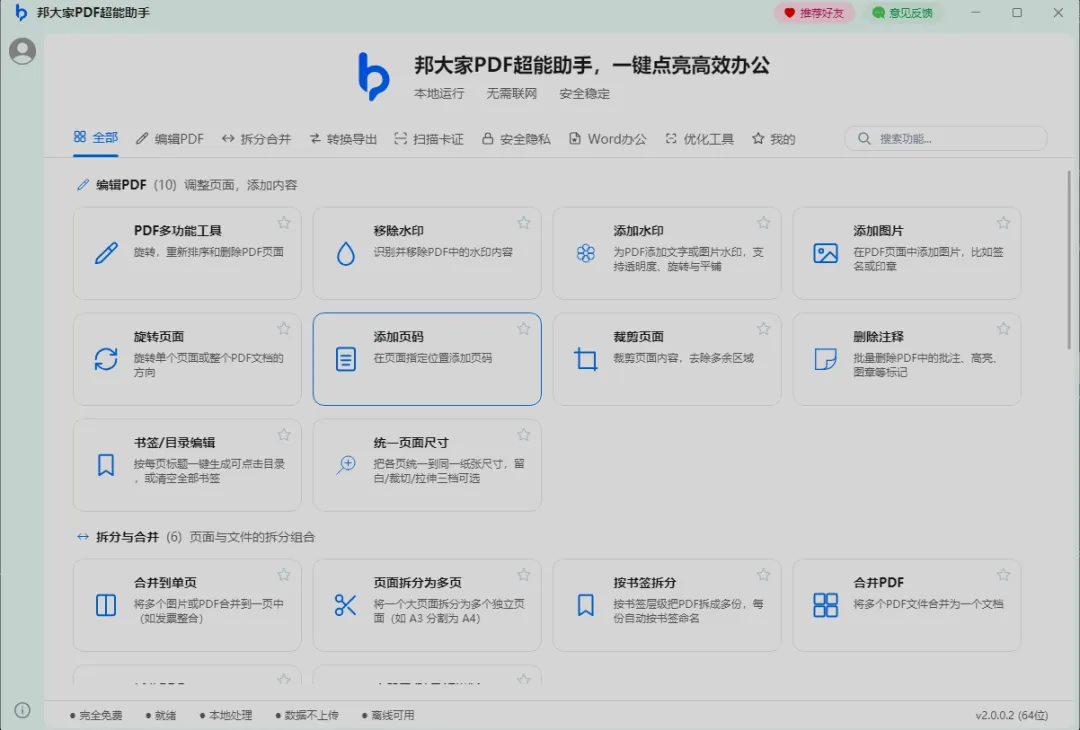Click the 添加页码 document icon
Viewport: 1080px width, 730px height.
click(346, 359)
